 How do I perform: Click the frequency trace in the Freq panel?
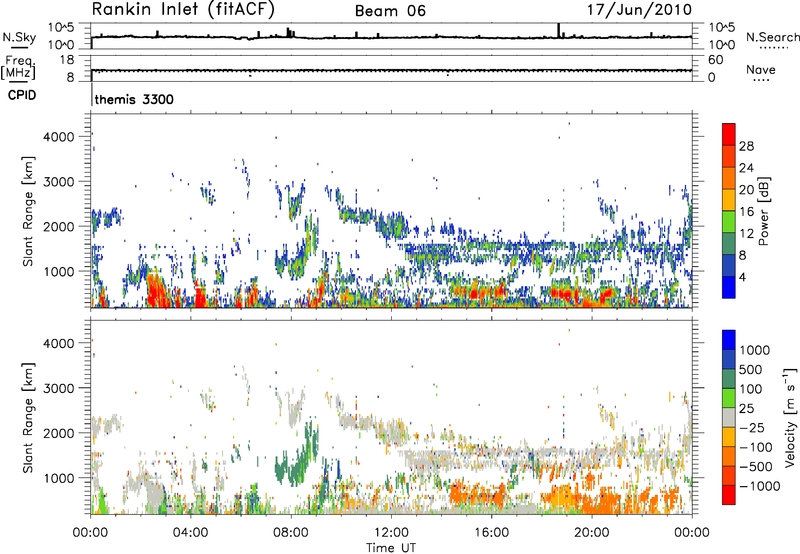391,70
